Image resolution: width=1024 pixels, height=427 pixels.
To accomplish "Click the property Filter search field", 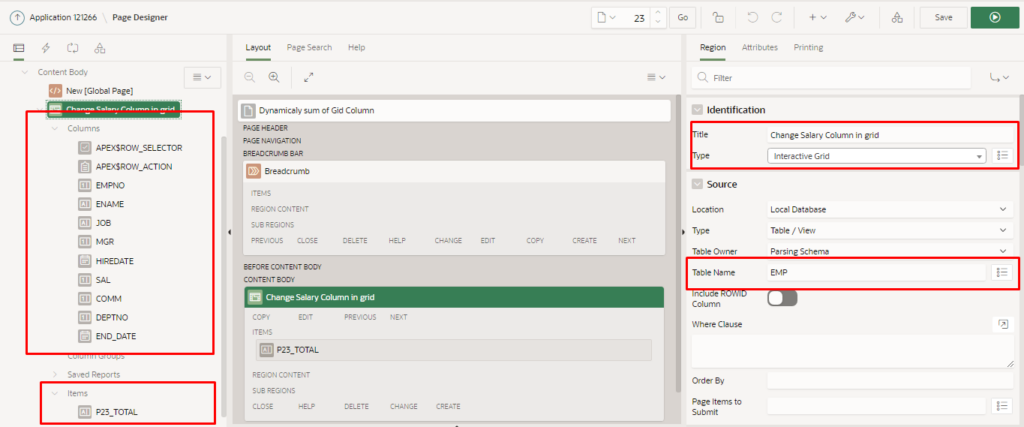I will pyautogui.click(x=840, y=77).
